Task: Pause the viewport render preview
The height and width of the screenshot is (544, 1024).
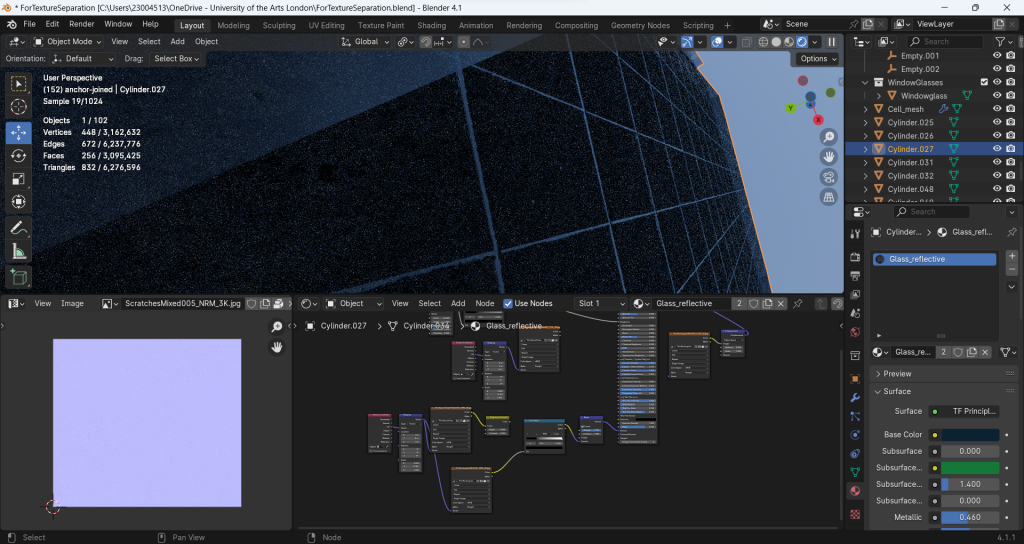Action: click(831, 42)
